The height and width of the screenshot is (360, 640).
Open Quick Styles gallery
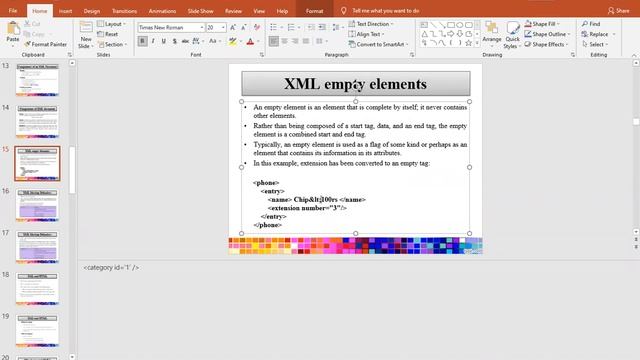pyautogui.click(x=512, y=35)
